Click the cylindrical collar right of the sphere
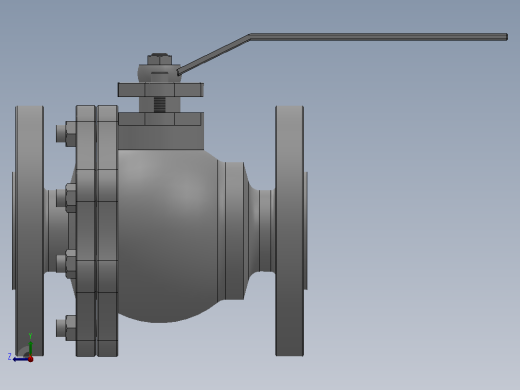Screen dimensions: 520x390 point(231,231)
